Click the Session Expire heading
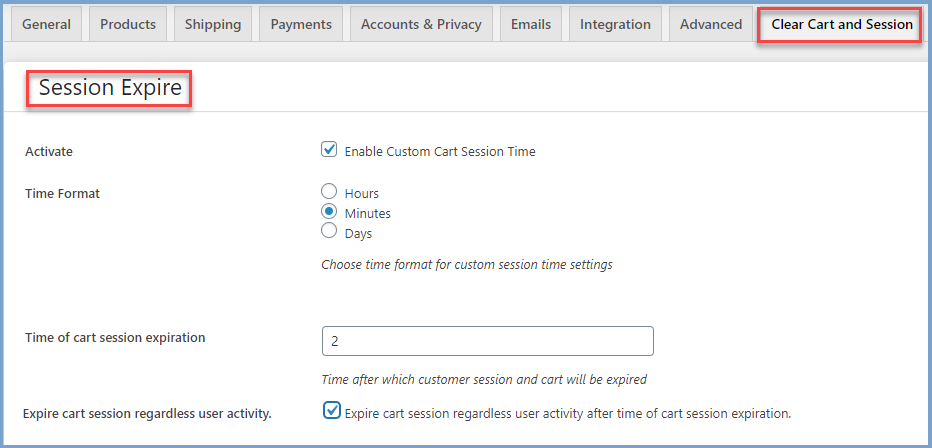 (x=110, y=88)
